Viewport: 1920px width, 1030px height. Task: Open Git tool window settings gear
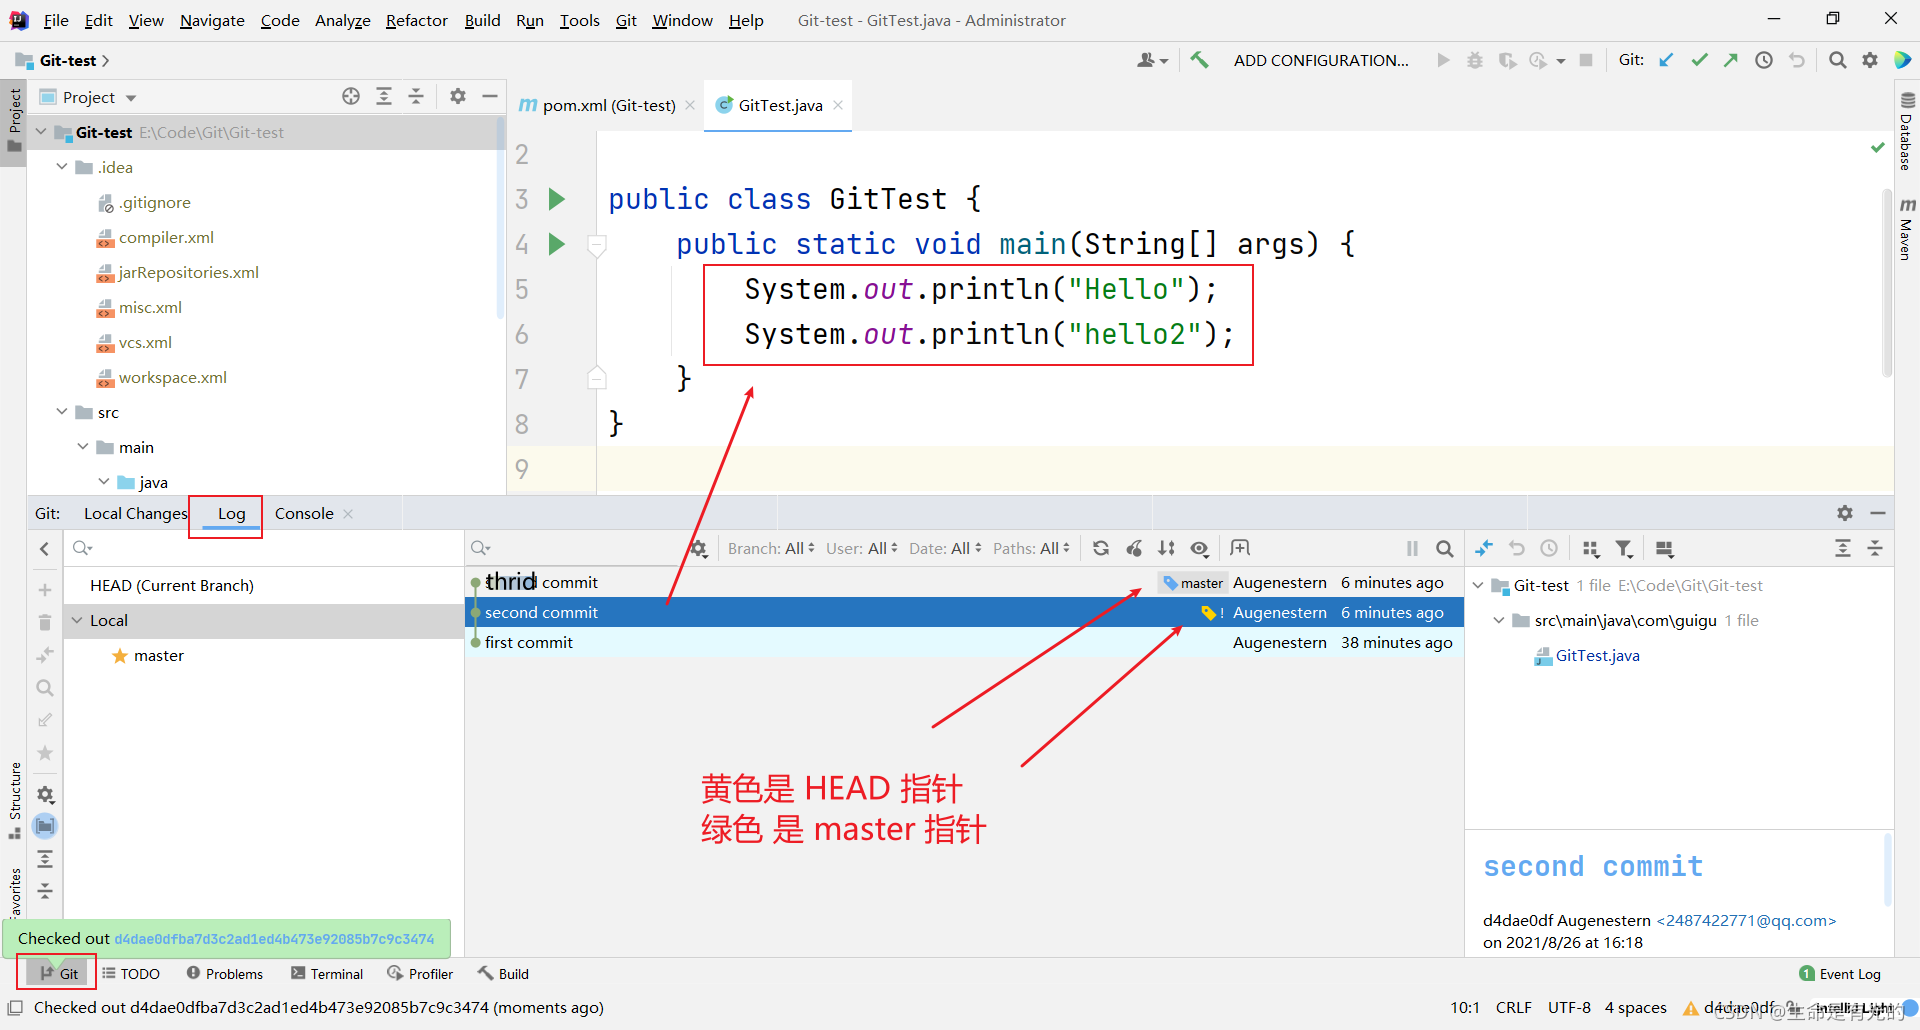pyautogui.click(x=1845, y=513)
